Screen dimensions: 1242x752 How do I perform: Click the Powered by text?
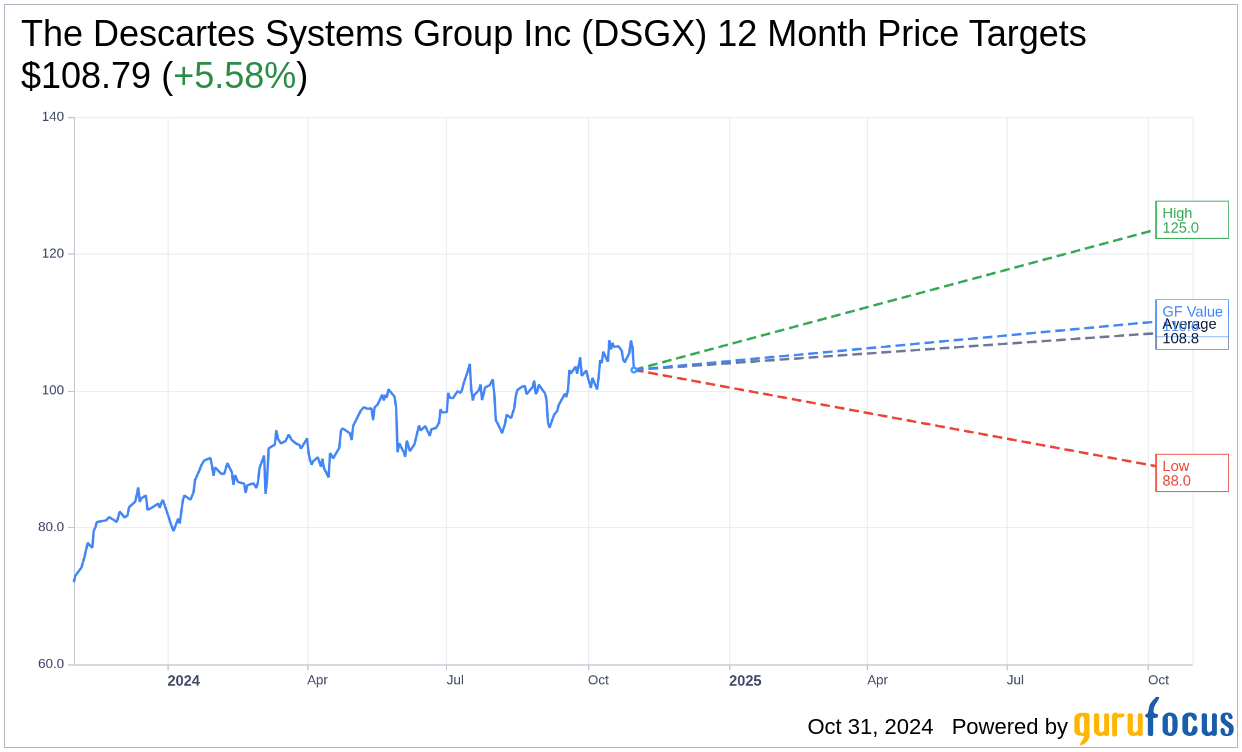click(1009, 726)
